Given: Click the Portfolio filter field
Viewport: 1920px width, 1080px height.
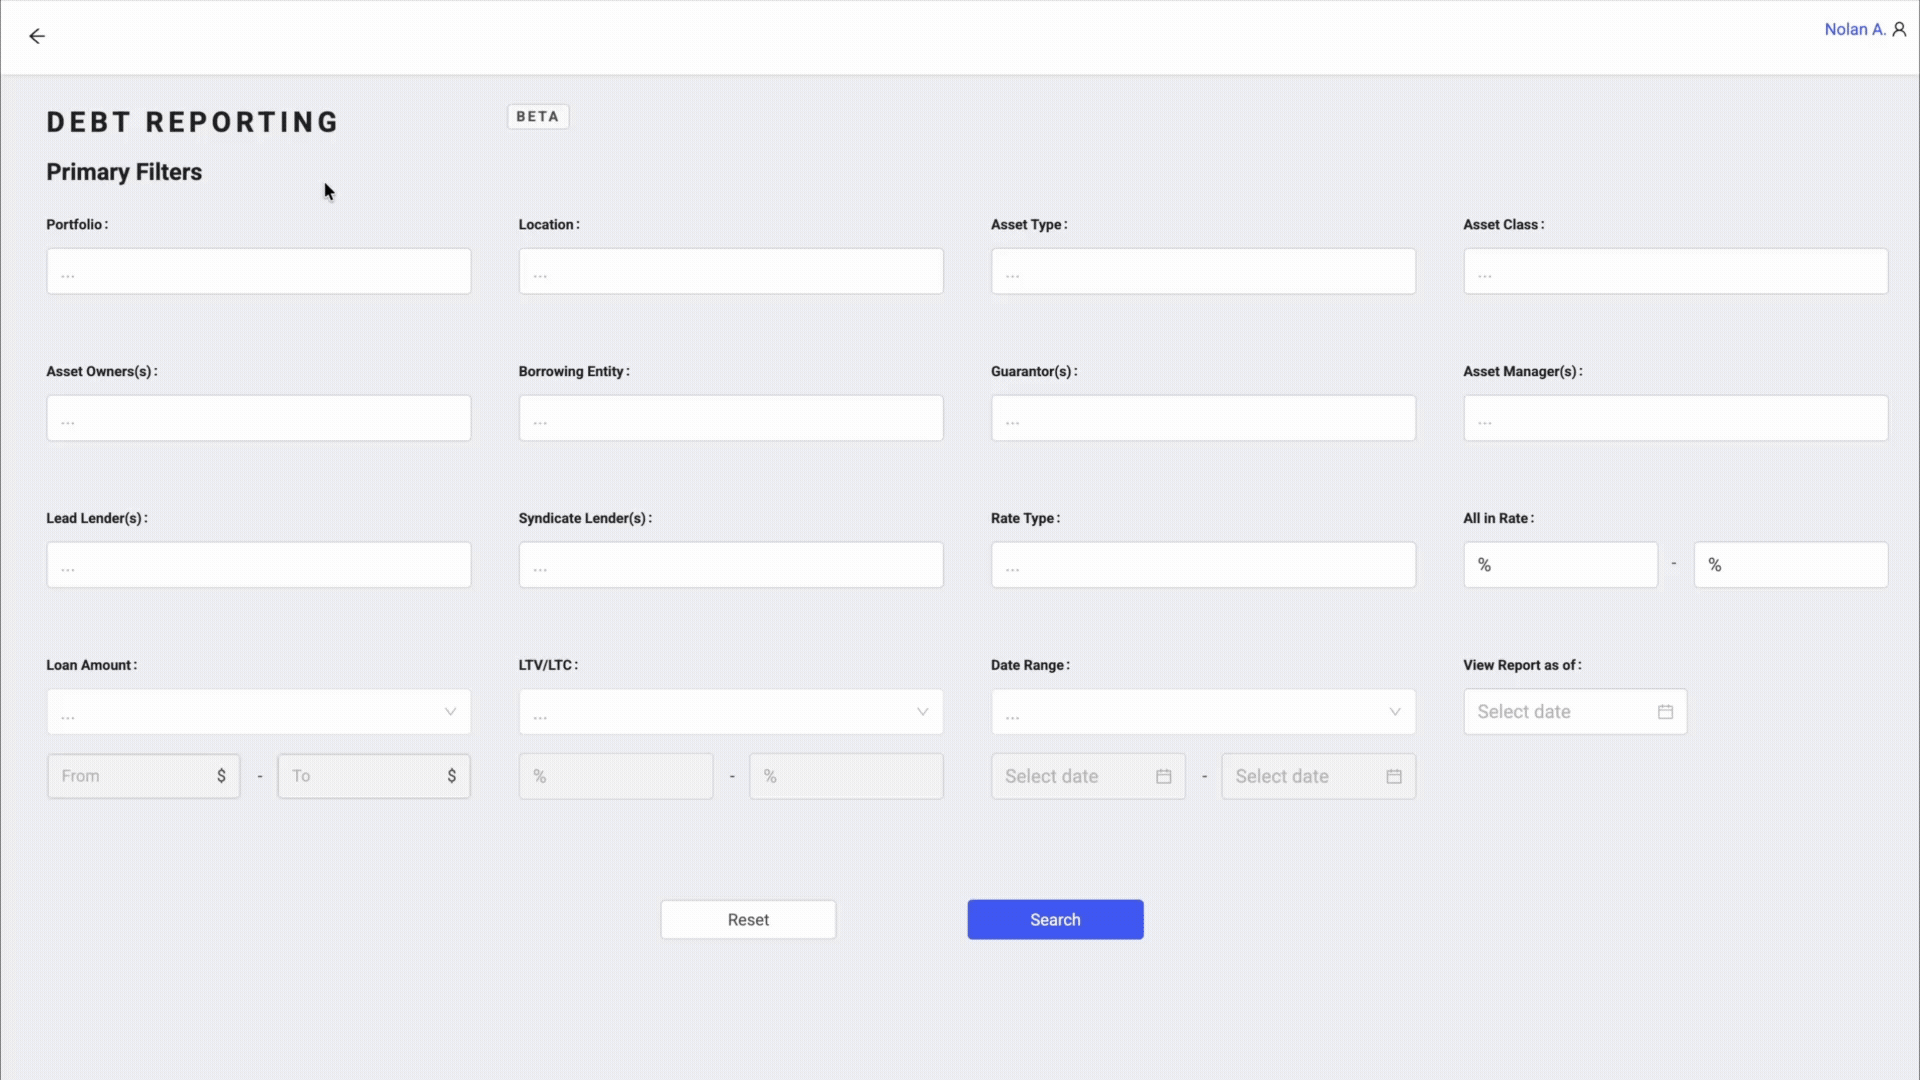Looking at the screenshot, I should coord(258,271).
